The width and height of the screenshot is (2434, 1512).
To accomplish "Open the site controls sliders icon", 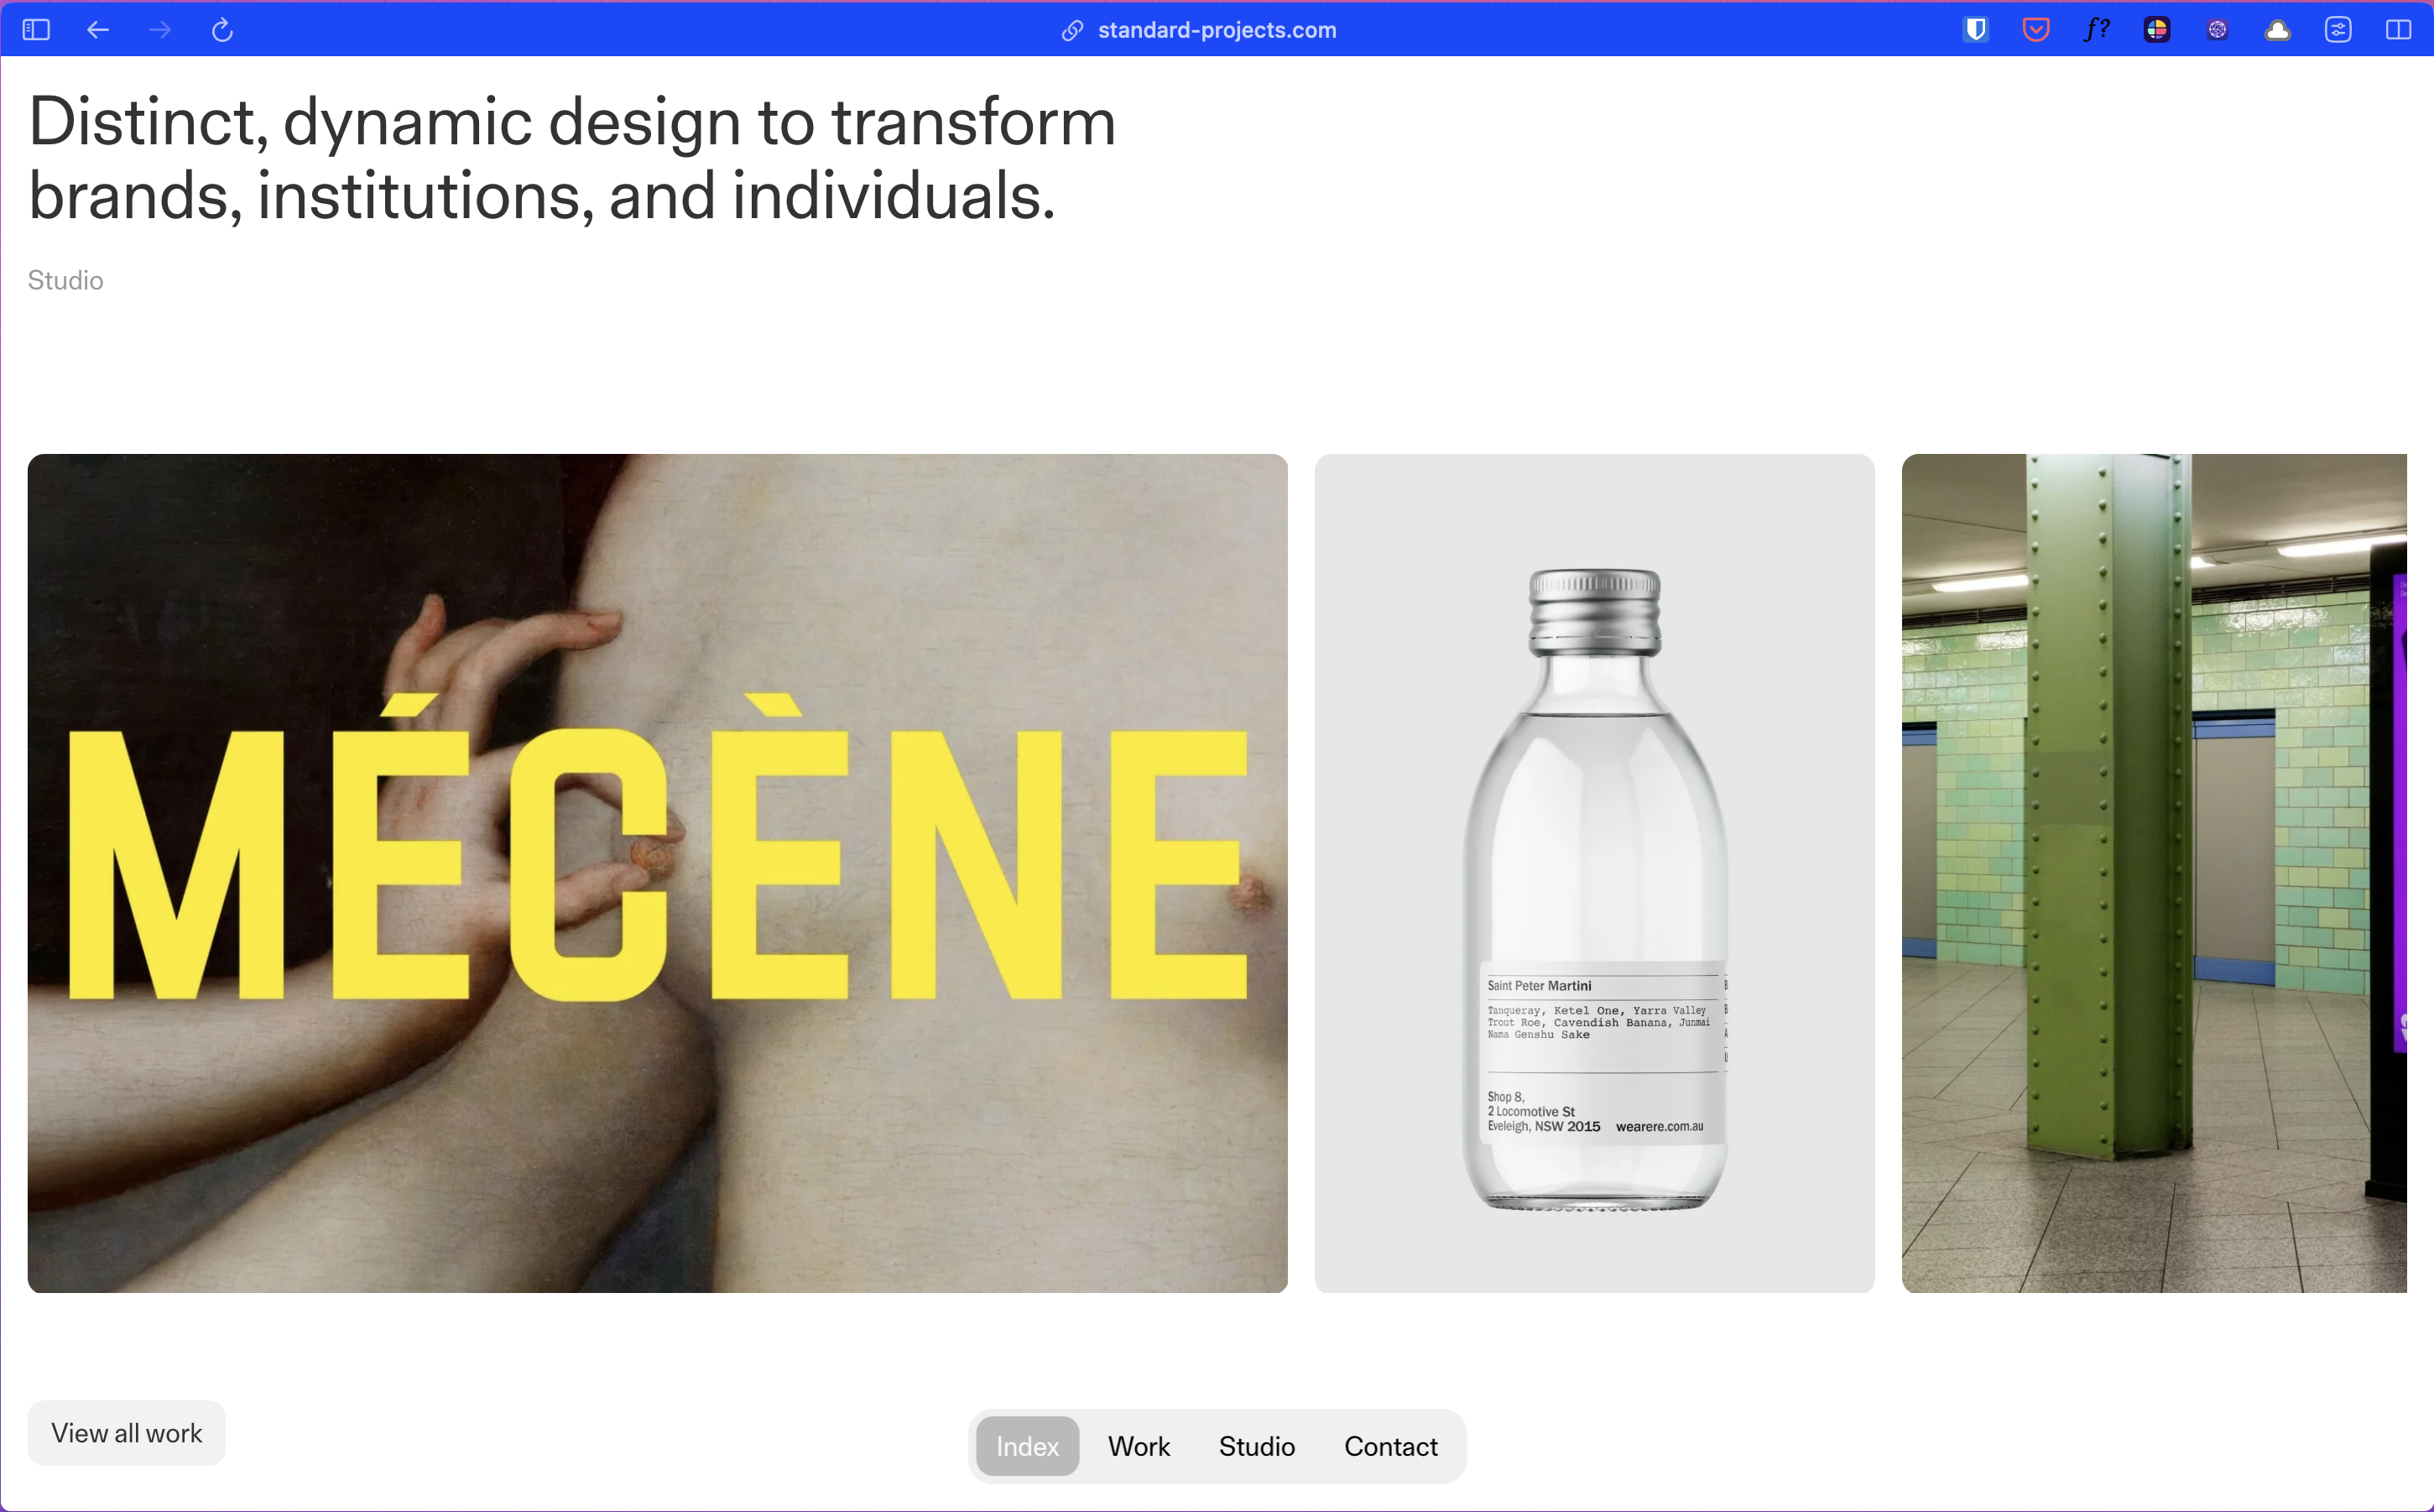I will click(x=2338, y=30).
